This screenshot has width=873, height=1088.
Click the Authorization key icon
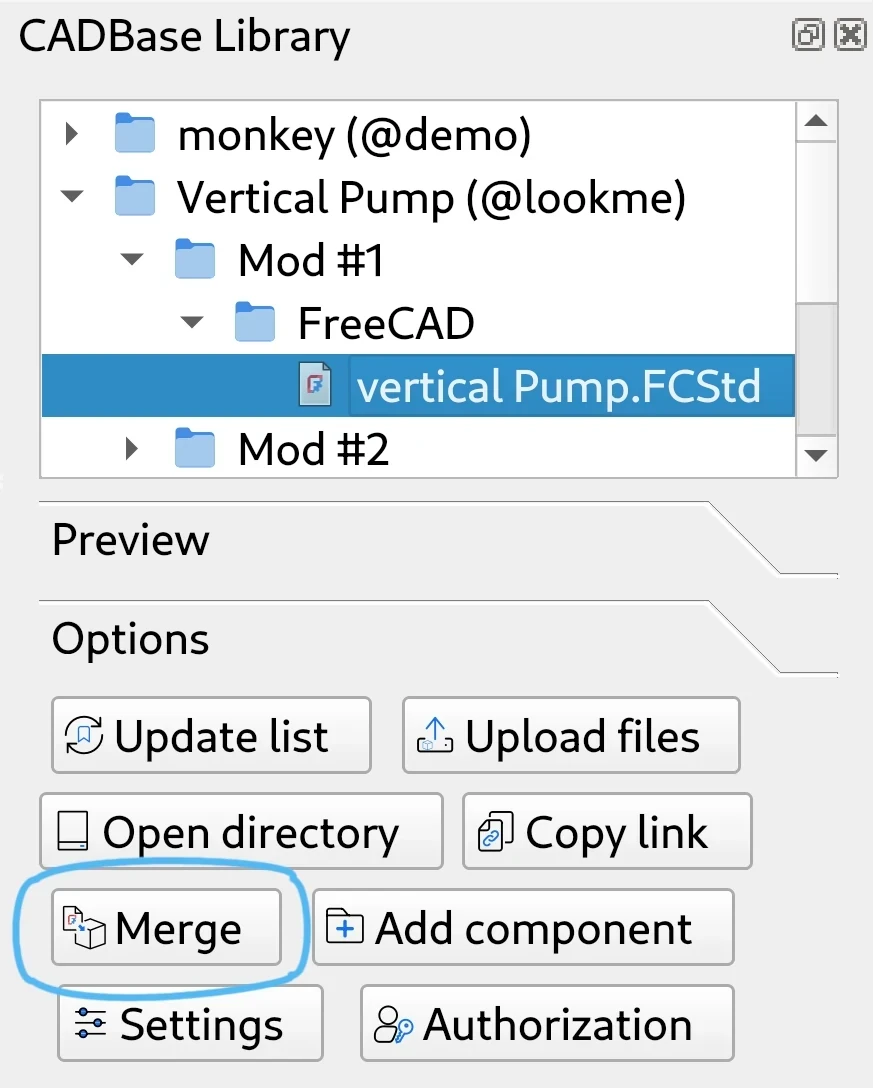click(x=394, y=1023)
